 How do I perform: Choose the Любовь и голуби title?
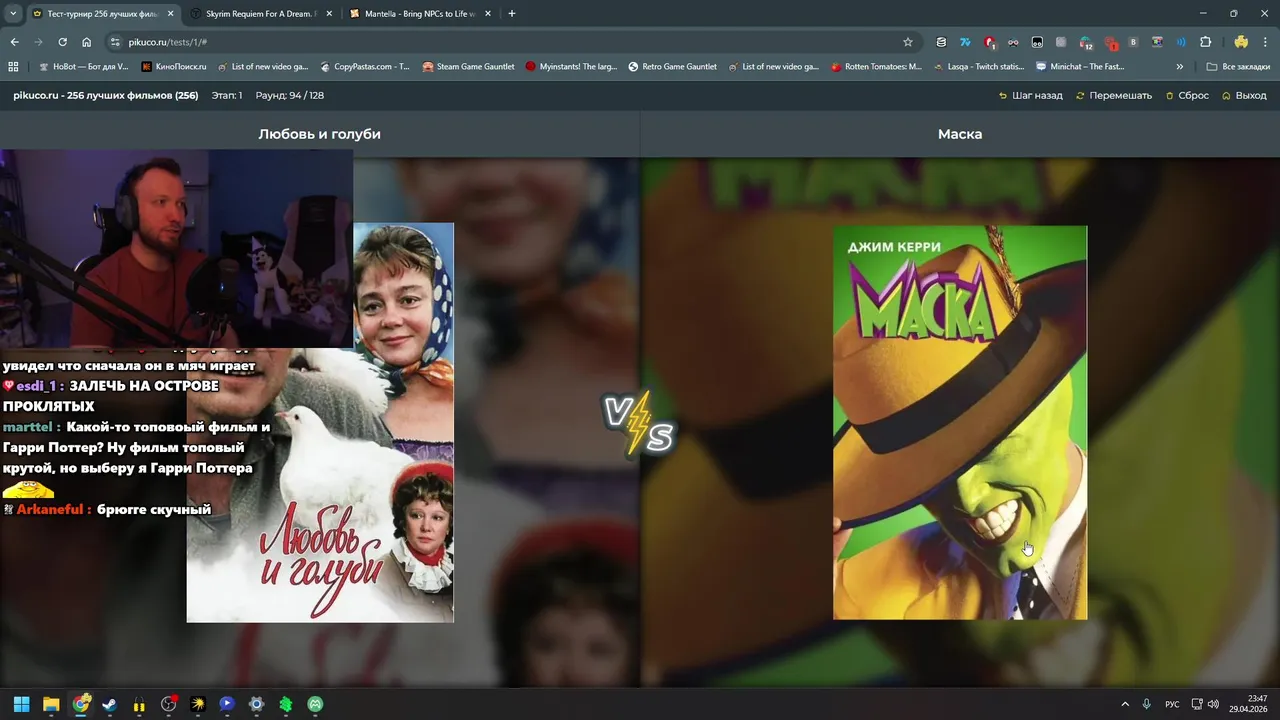coord(319,134)
